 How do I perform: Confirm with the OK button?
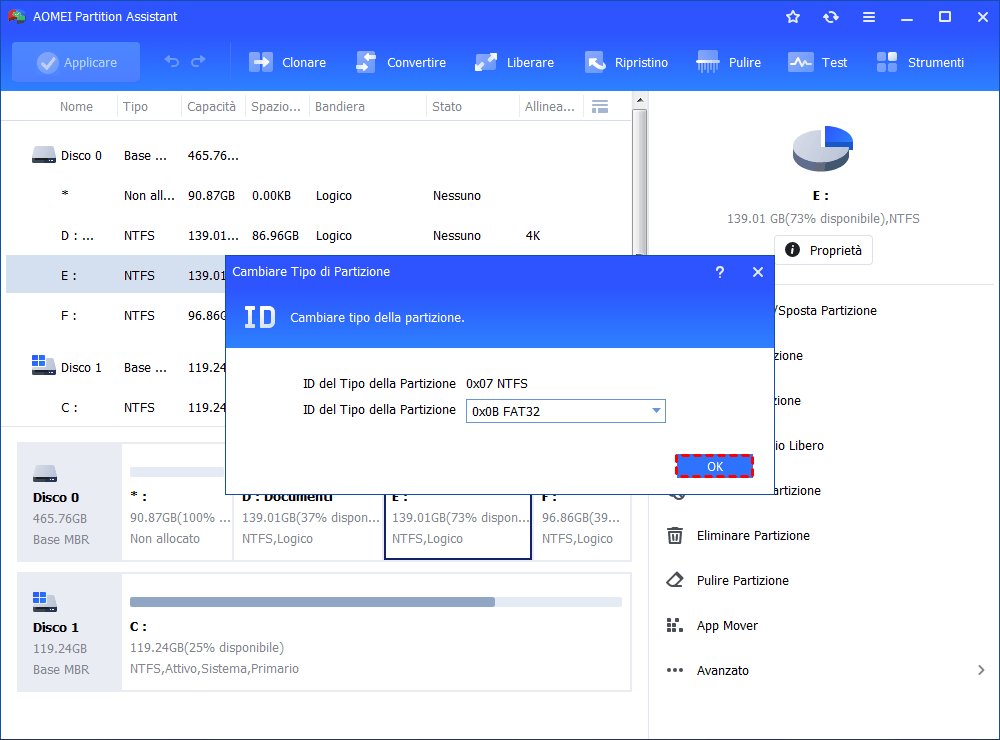coord(714,466)
